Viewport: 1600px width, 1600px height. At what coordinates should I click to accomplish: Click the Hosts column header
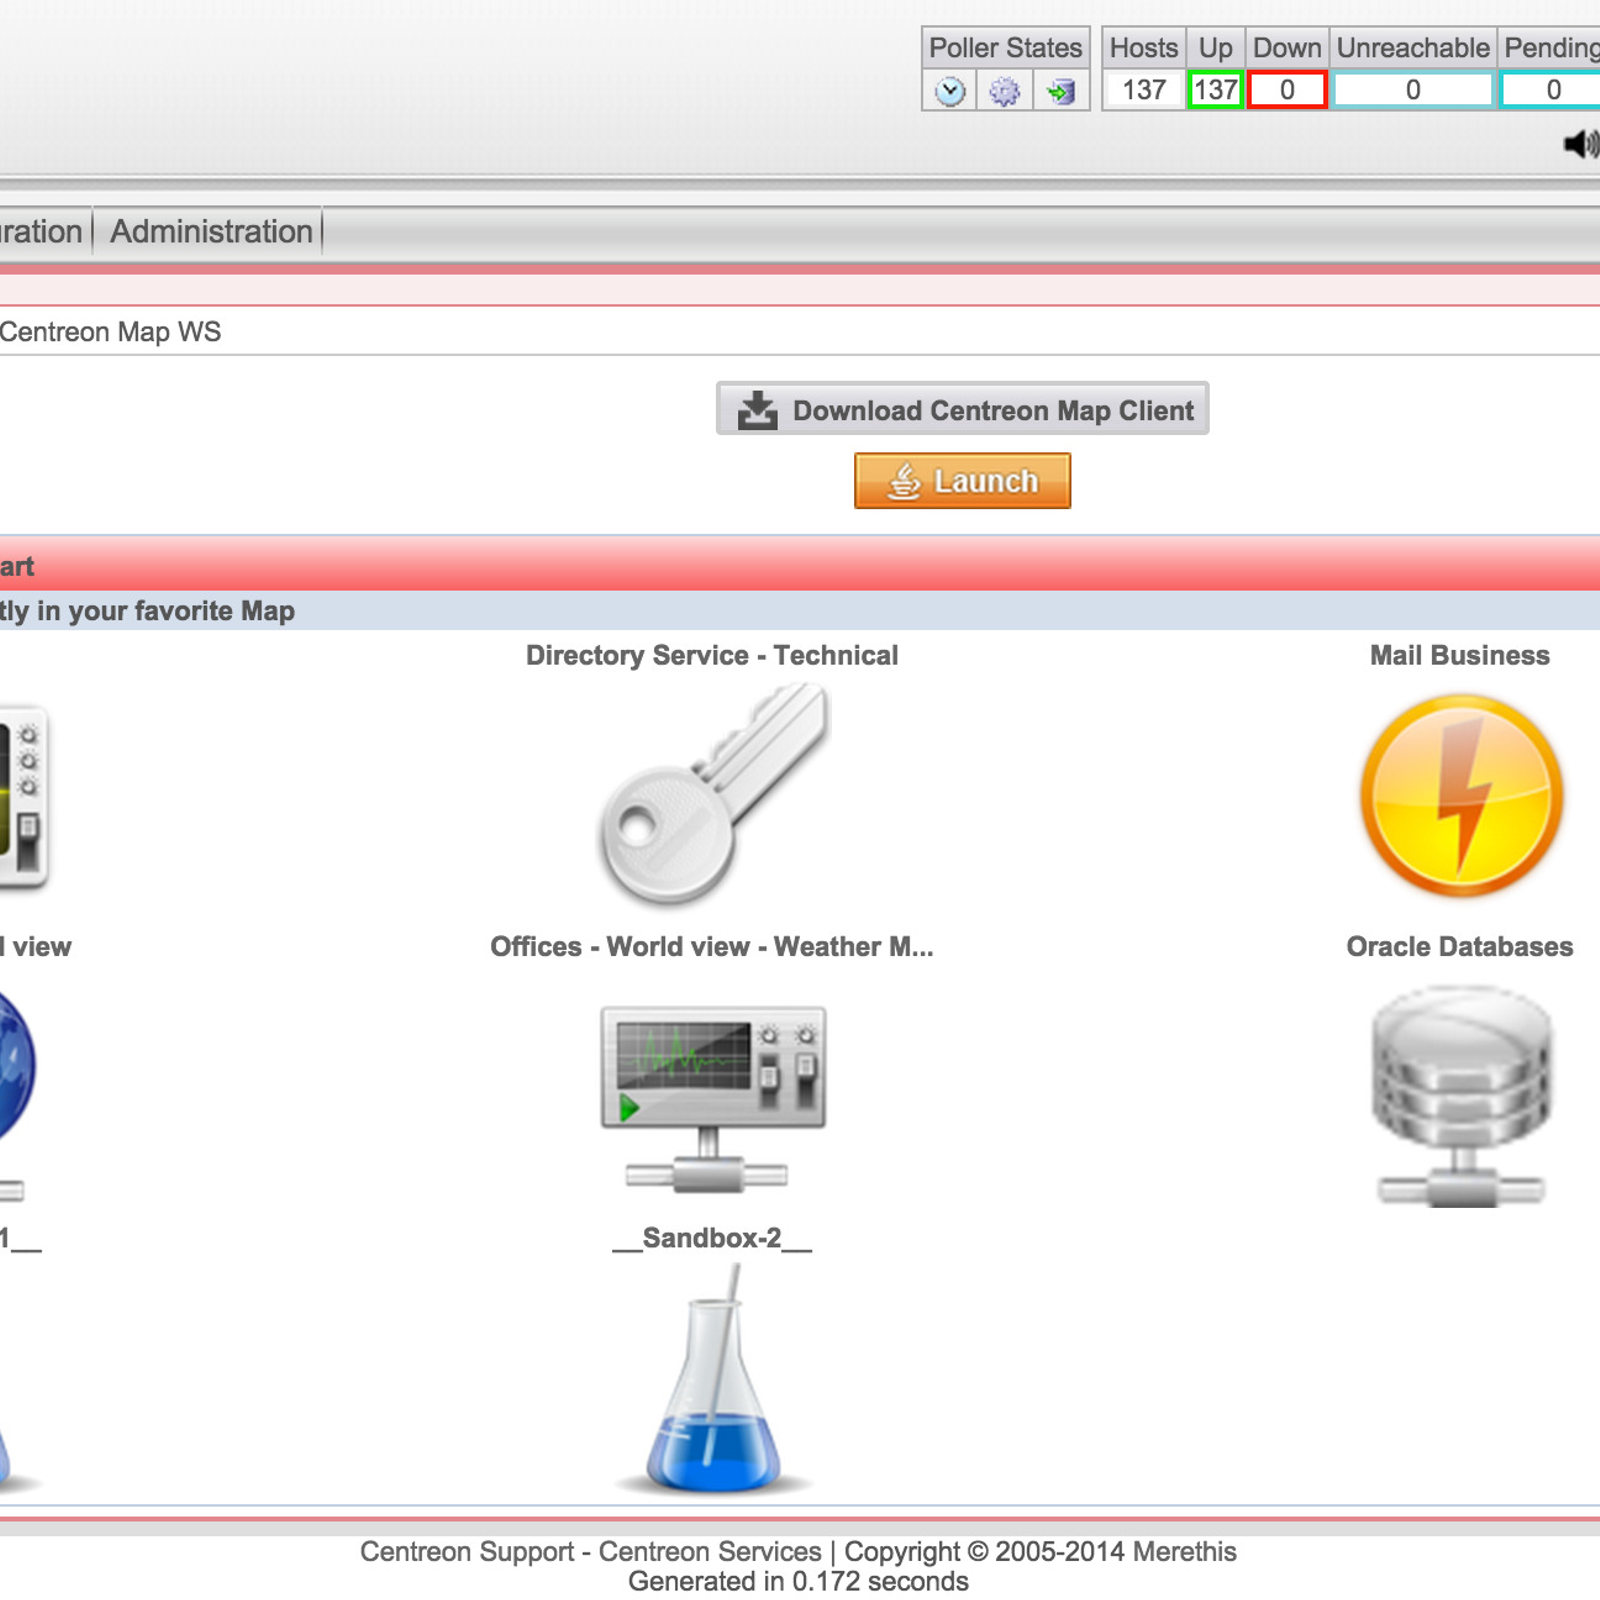pyautogui.click(x=1144, y=48)
